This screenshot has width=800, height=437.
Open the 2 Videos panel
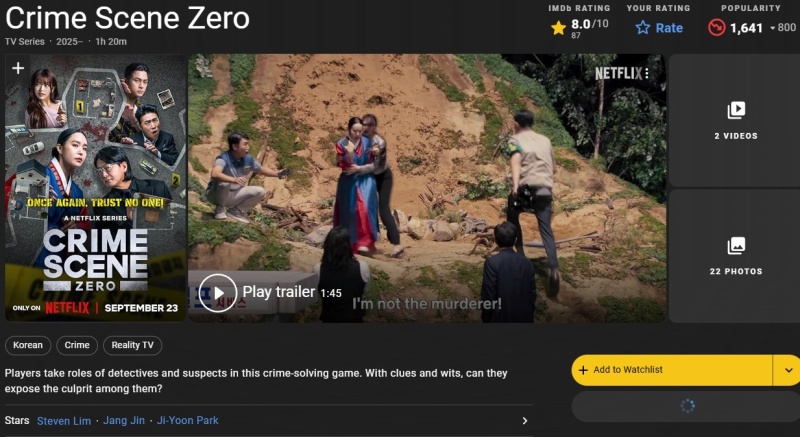pos(735,119)
